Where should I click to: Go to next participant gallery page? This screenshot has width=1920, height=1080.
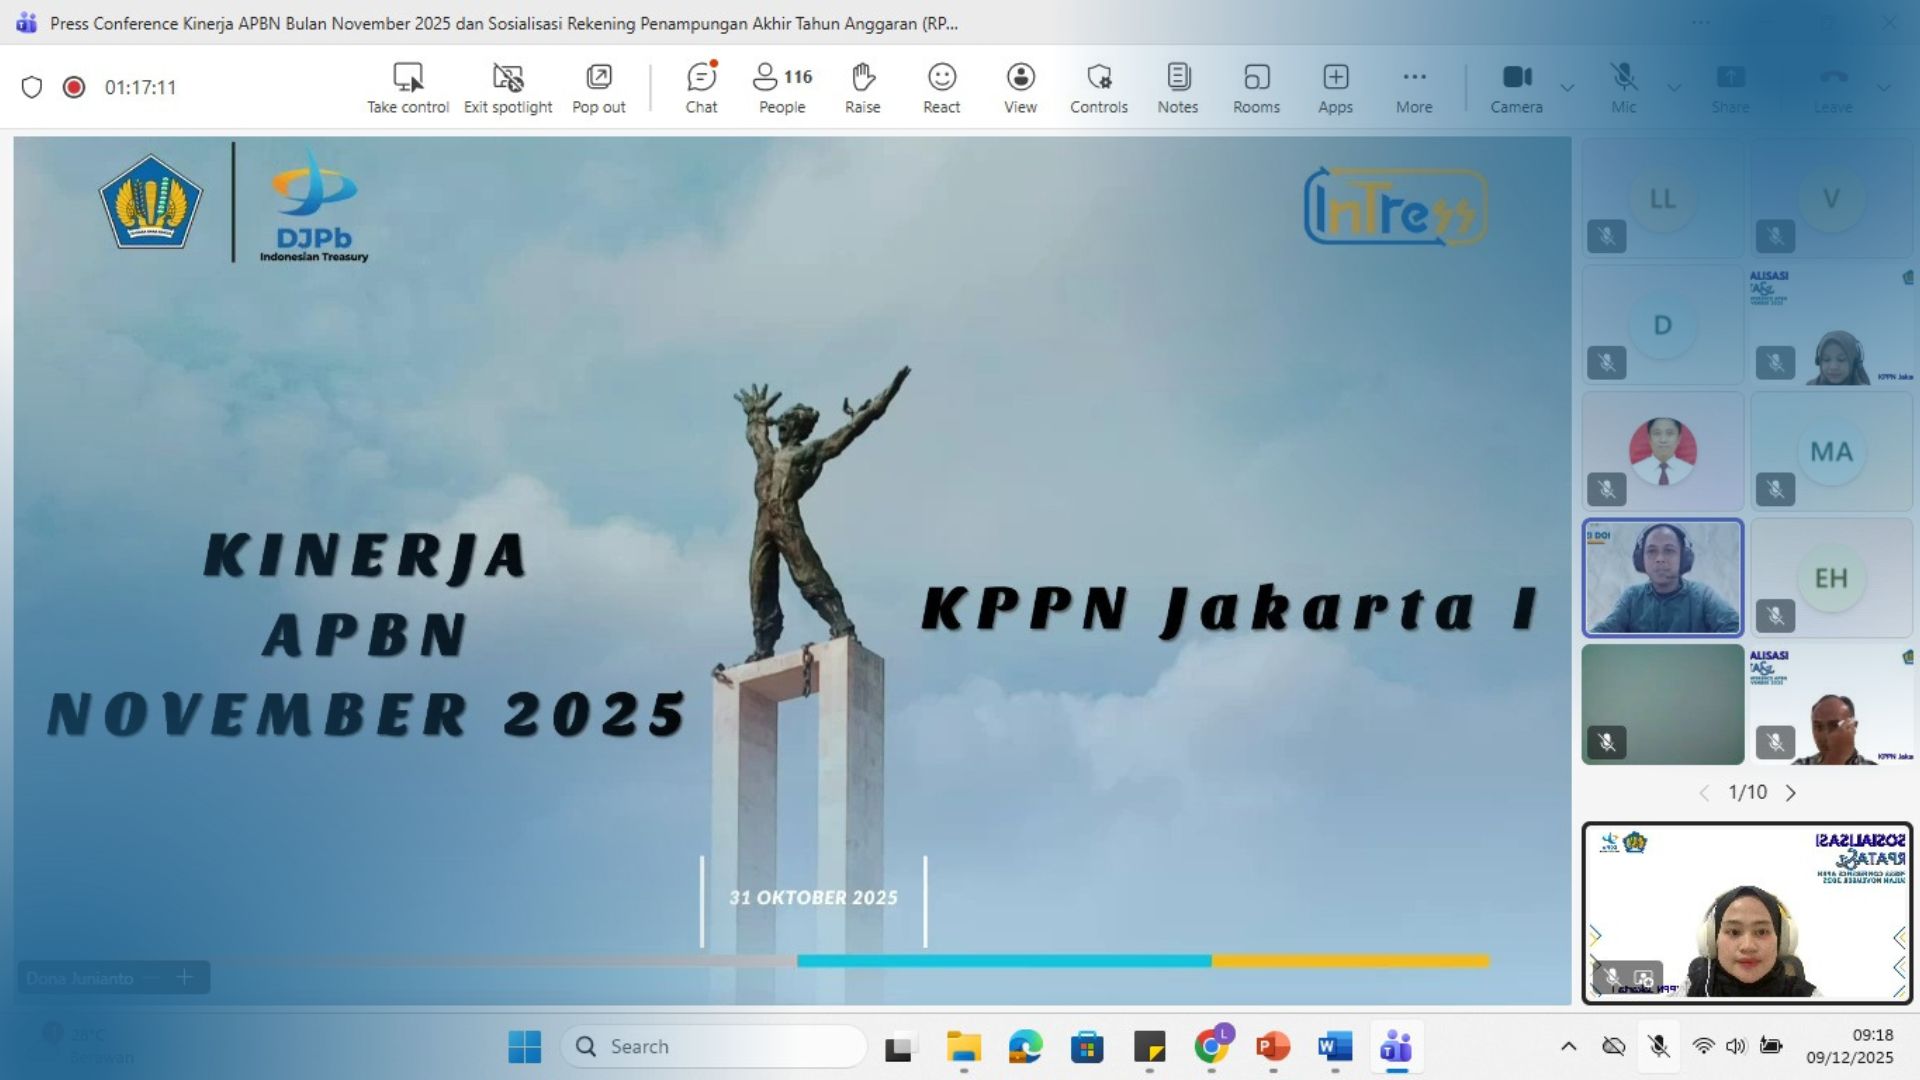pyautogui.click(x=1791, y=793)
